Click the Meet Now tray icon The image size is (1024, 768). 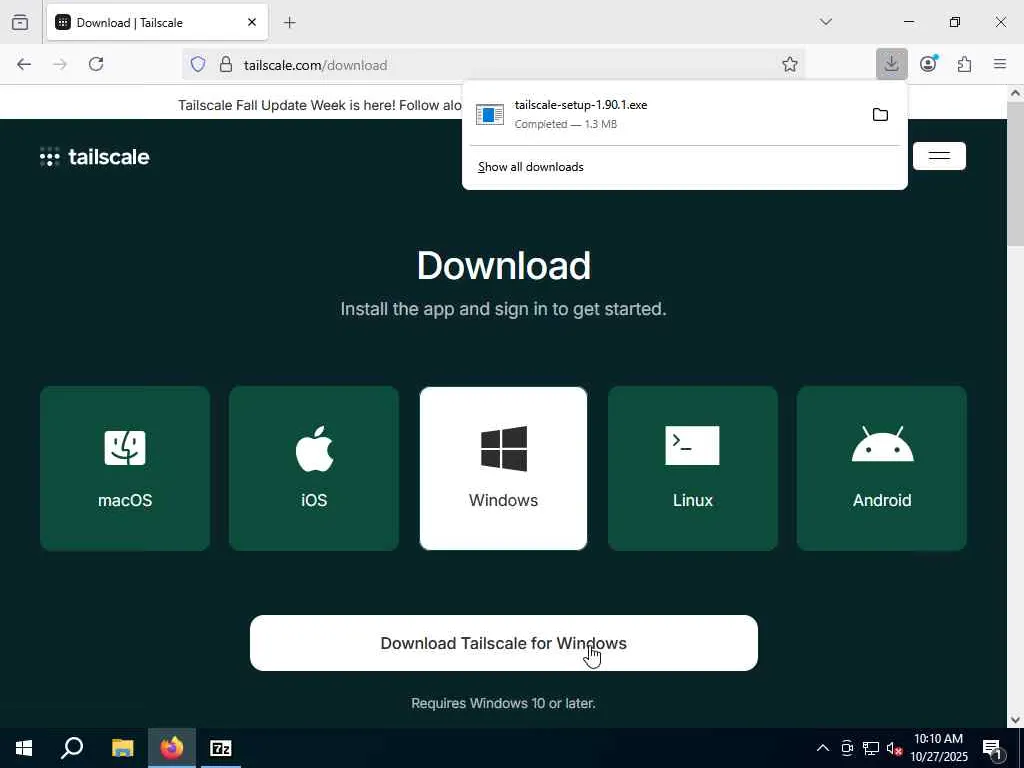(847, 748)
